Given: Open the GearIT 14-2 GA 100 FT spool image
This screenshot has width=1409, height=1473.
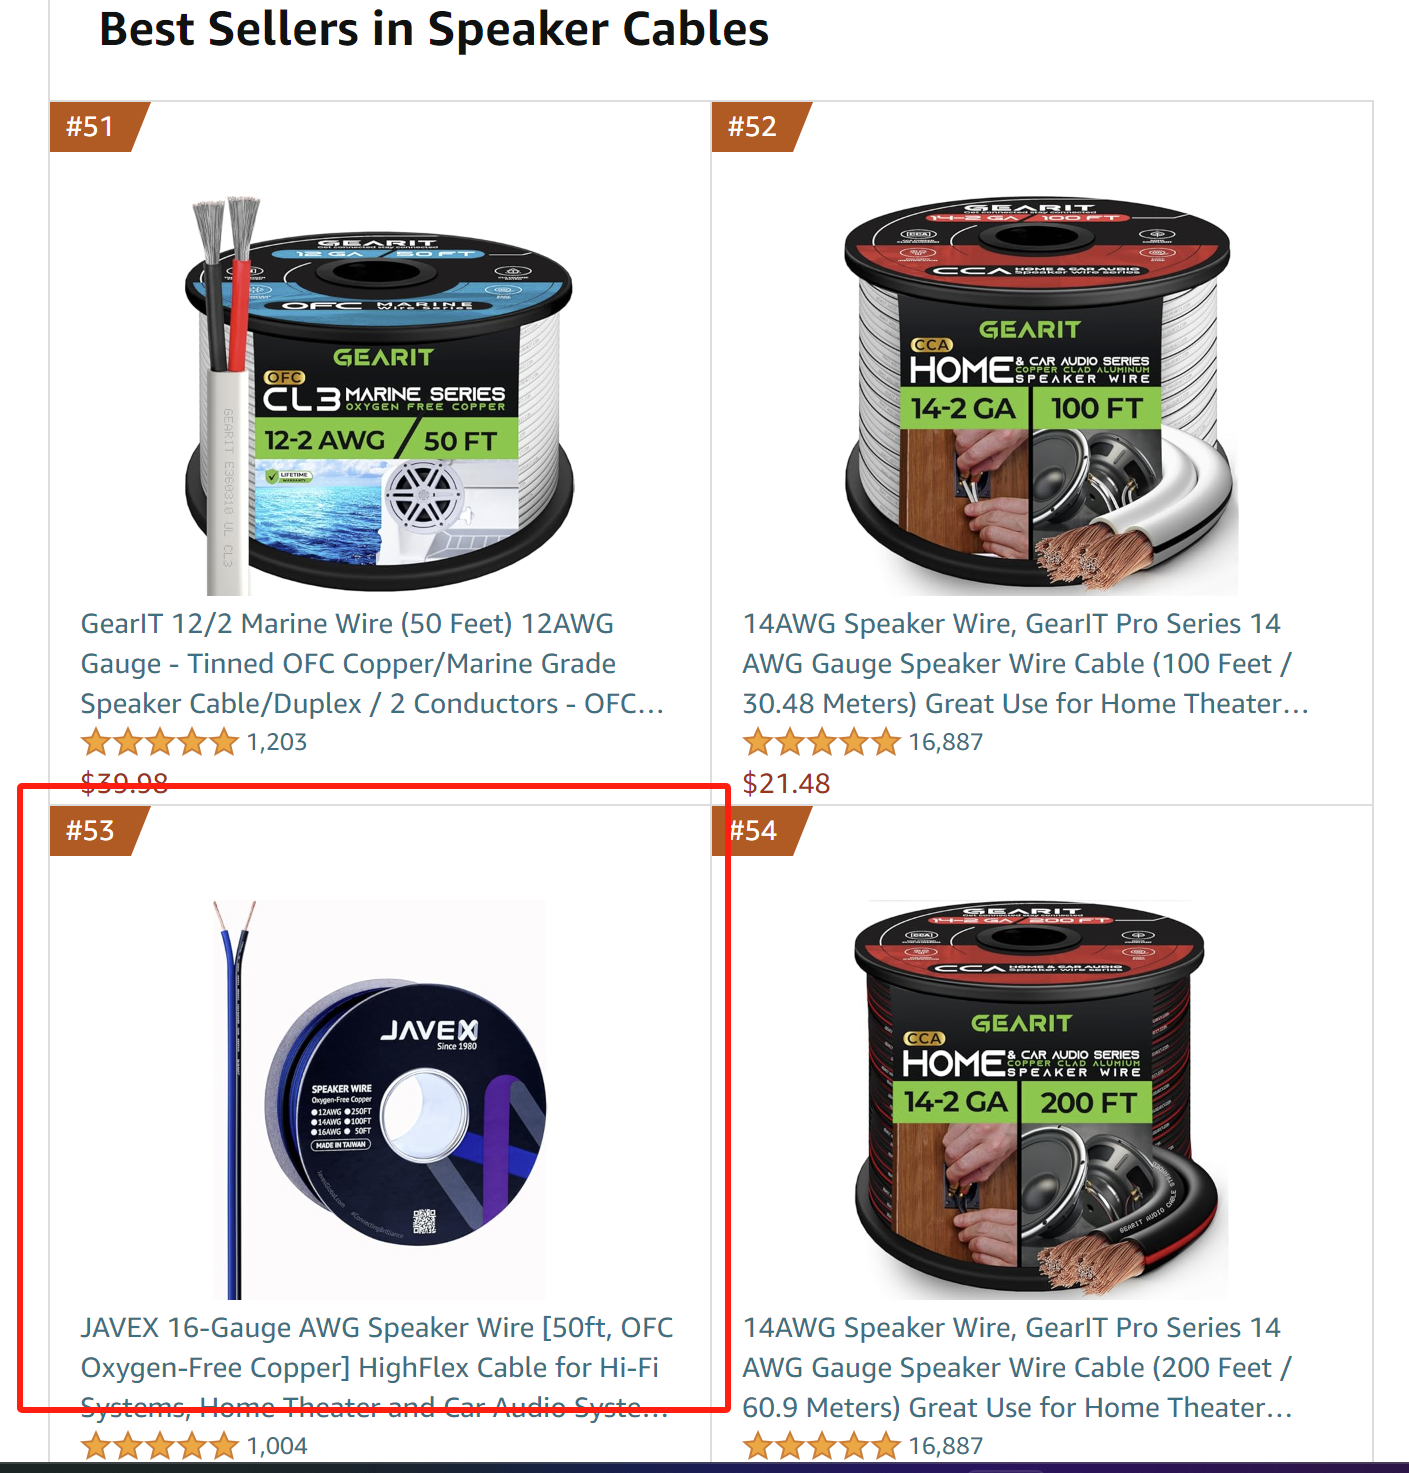Looking at the screenshot, I should 1040,396.
